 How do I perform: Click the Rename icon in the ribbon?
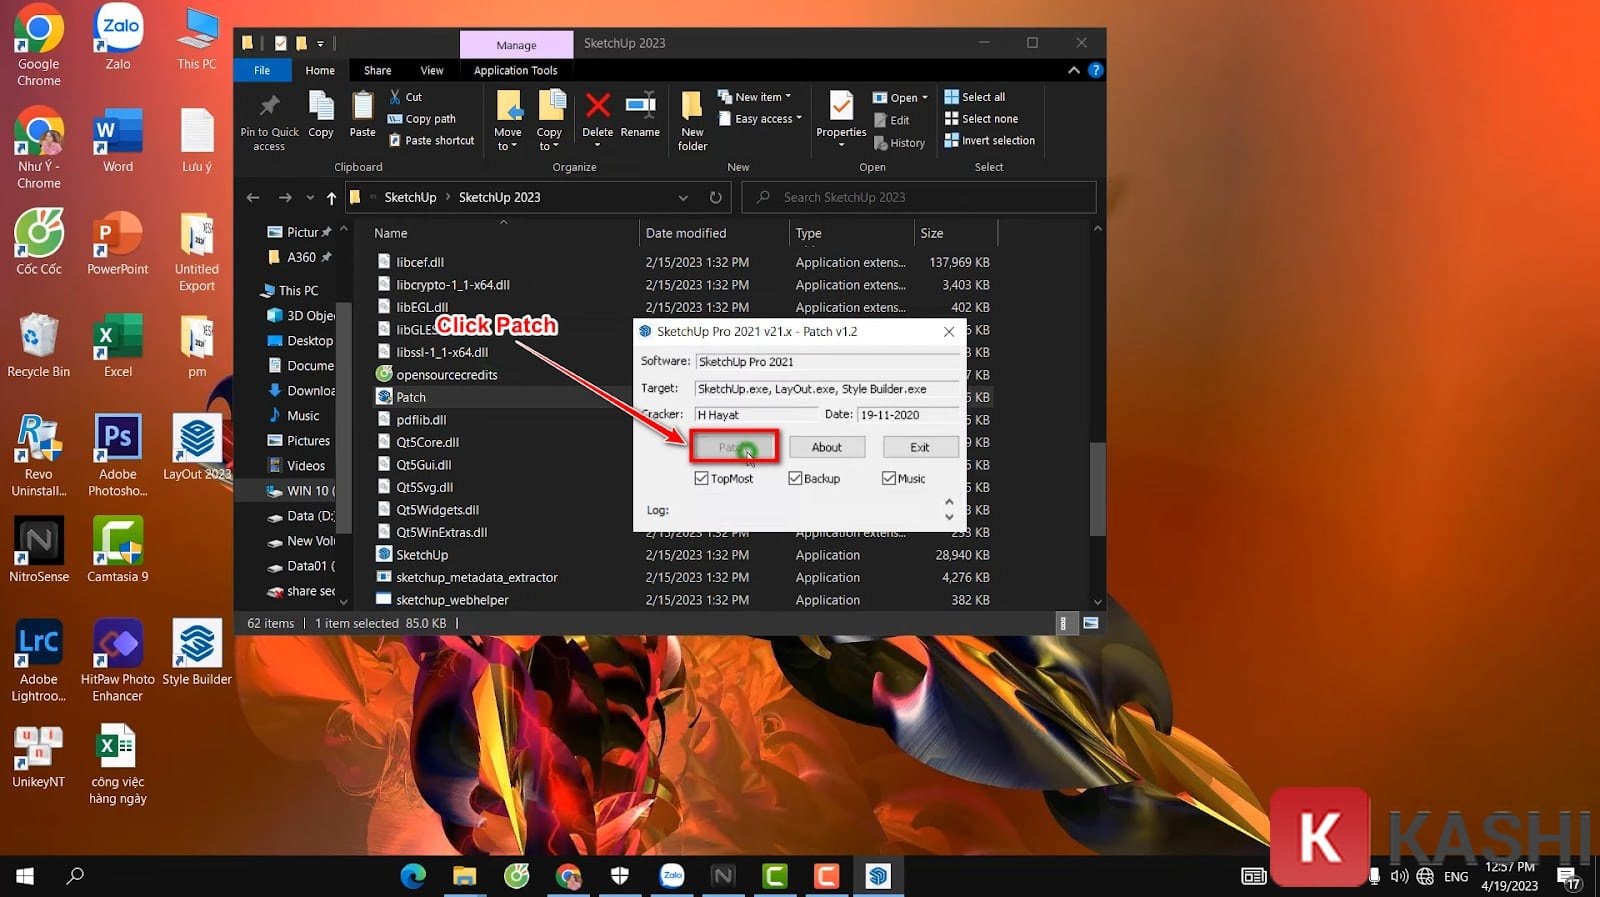640,108
